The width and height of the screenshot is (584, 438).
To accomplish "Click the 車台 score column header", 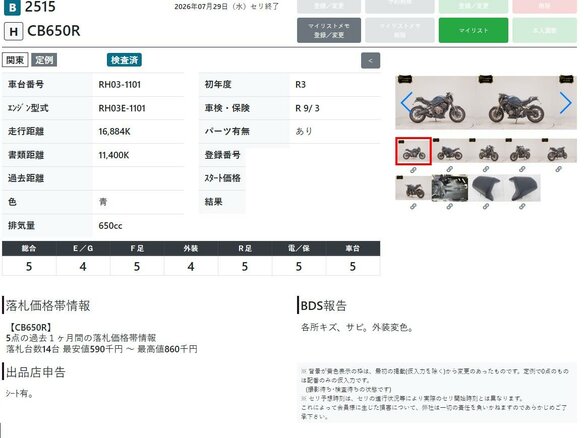I will 353,248.
